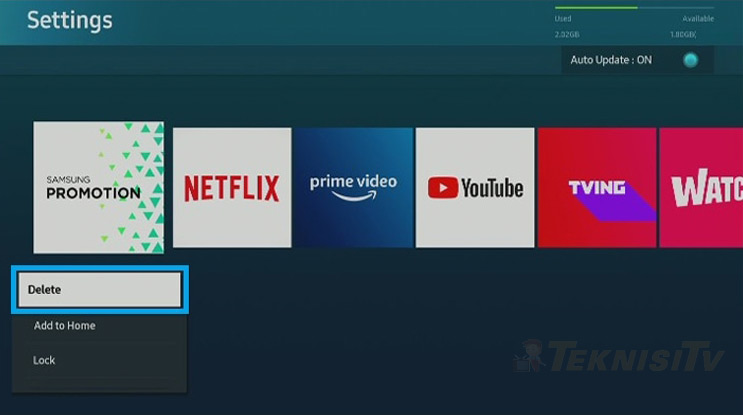Select the Samsung Promotion app tile
743x415 pixels.
coord(99,188)
